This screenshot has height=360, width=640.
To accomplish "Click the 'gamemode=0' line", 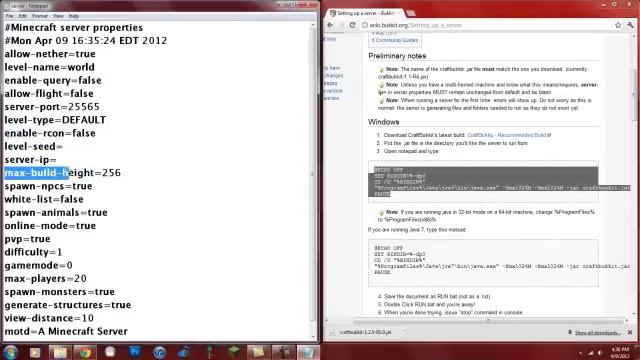I will [x=38, y=266].
